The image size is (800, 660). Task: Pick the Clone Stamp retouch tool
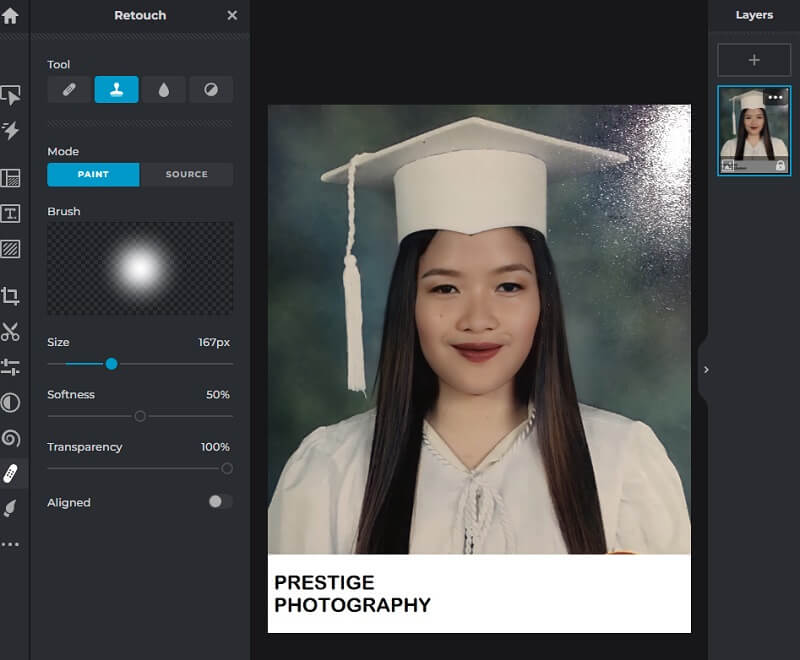coord(116,90)
